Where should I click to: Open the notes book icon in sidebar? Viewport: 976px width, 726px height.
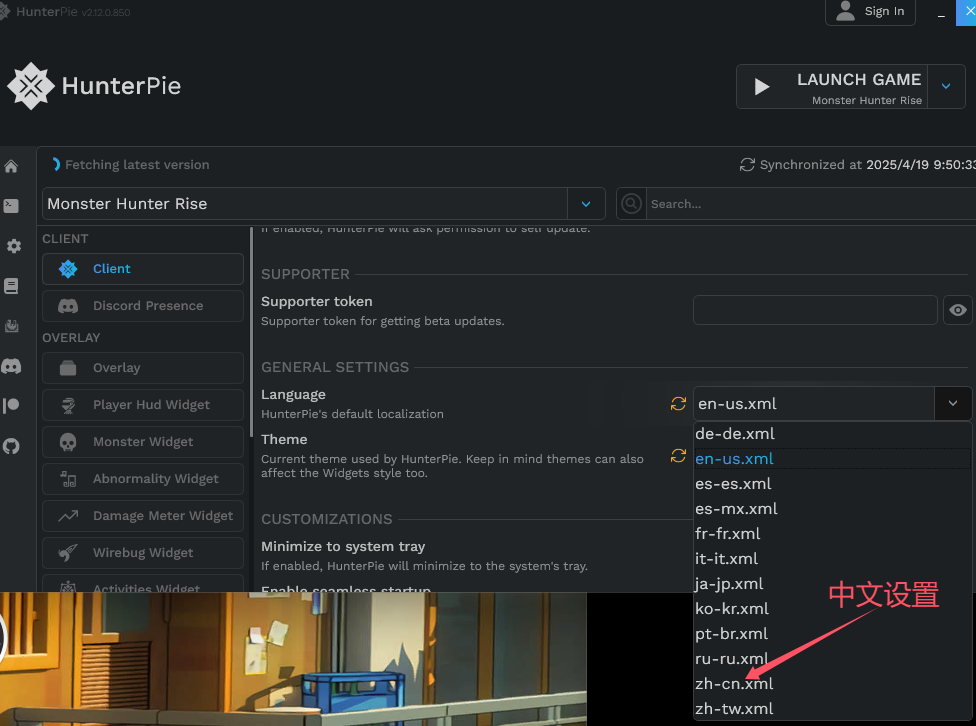(11, 286)
